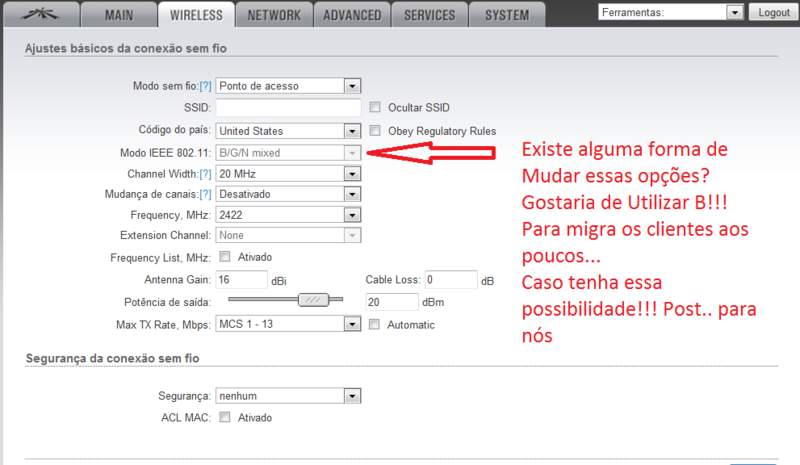Switch to the SYSTEM tab

coord(507,15)
